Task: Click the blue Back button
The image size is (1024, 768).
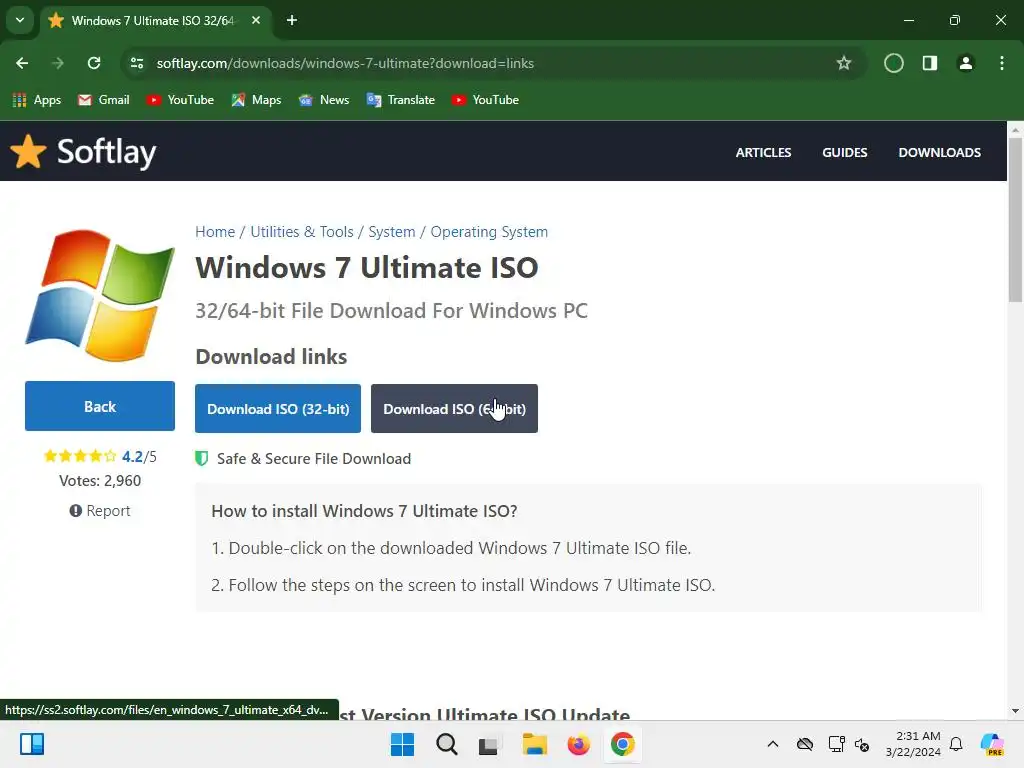Action: (x=100, y=406)
